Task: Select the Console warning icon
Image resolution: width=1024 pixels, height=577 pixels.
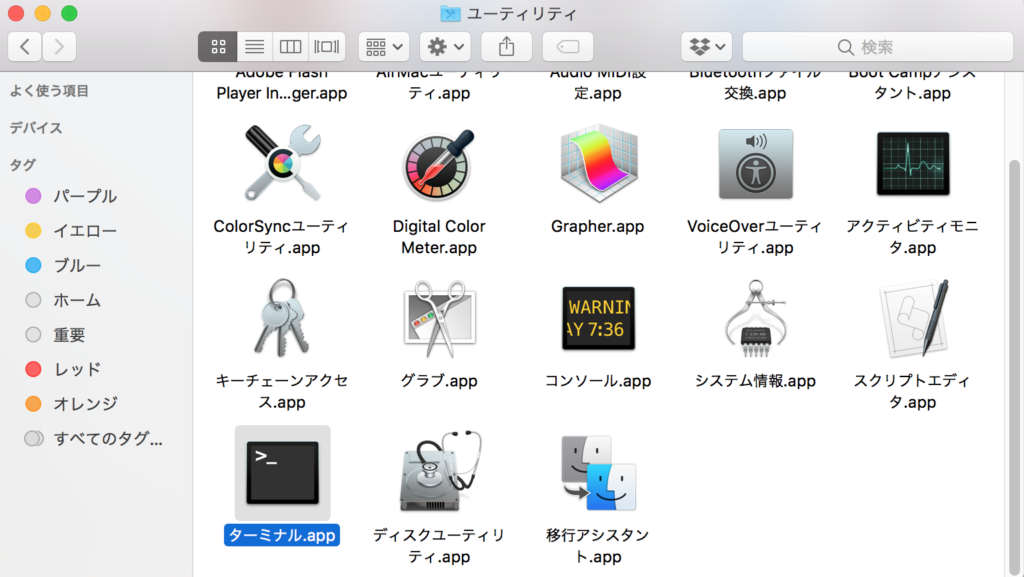Action: 598,319
